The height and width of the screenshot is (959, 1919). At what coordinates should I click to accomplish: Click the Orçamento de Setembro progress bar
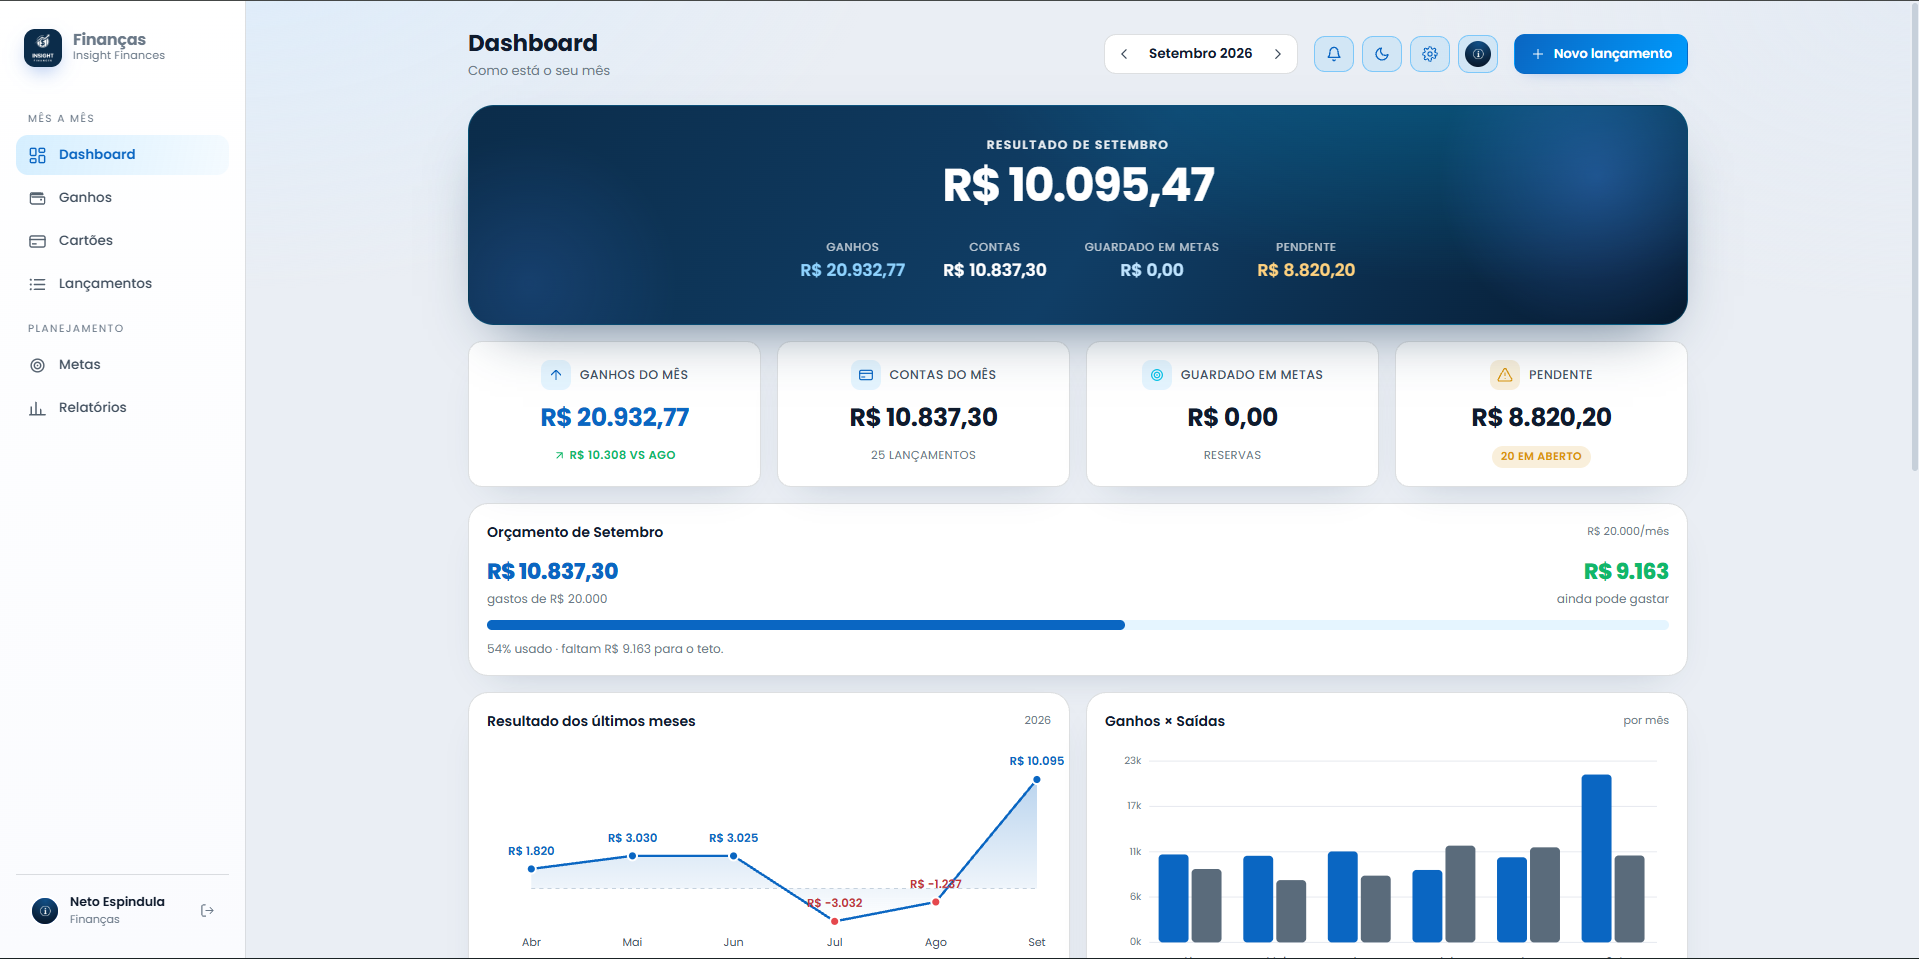(1078, 625)
